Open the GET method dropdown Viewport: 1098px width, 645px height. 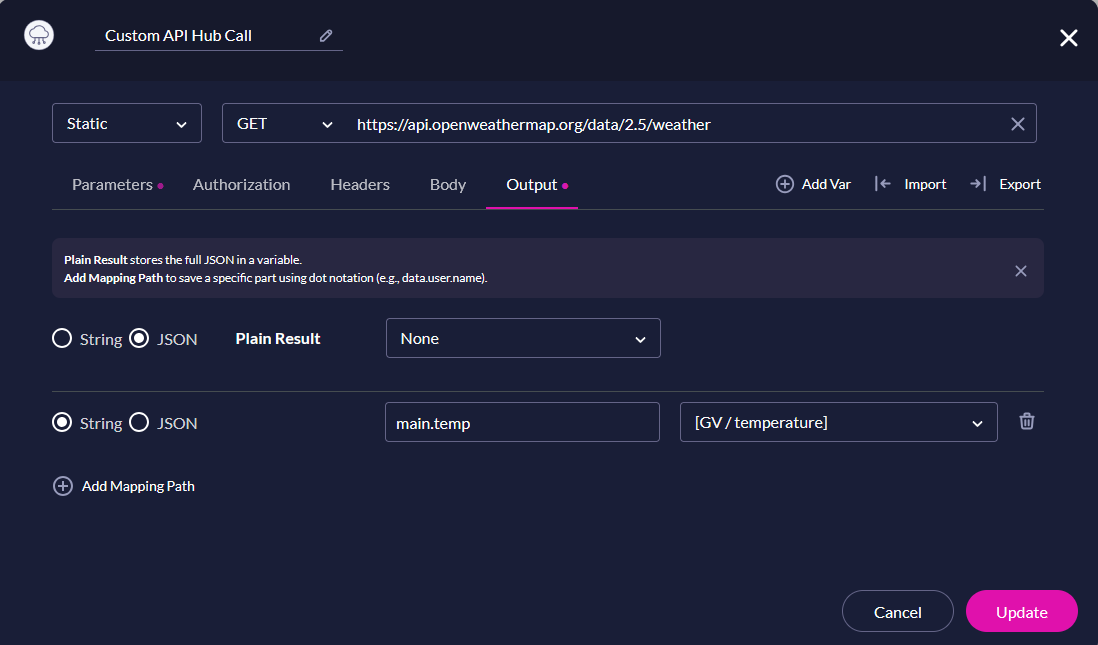point(285,123)
